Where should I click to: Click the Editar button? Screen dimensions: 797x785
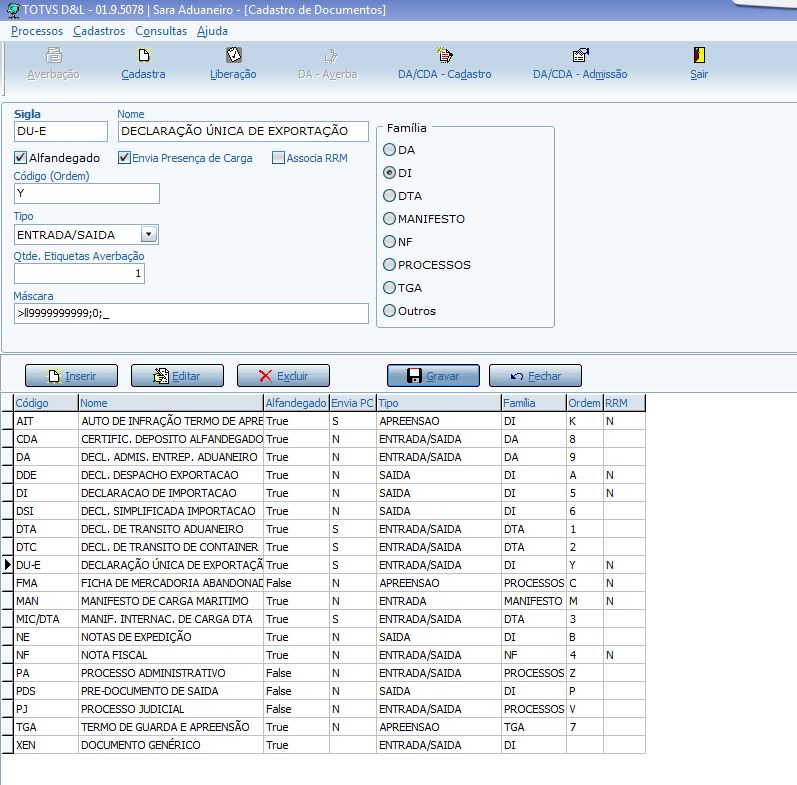click(x=177, y=376)
